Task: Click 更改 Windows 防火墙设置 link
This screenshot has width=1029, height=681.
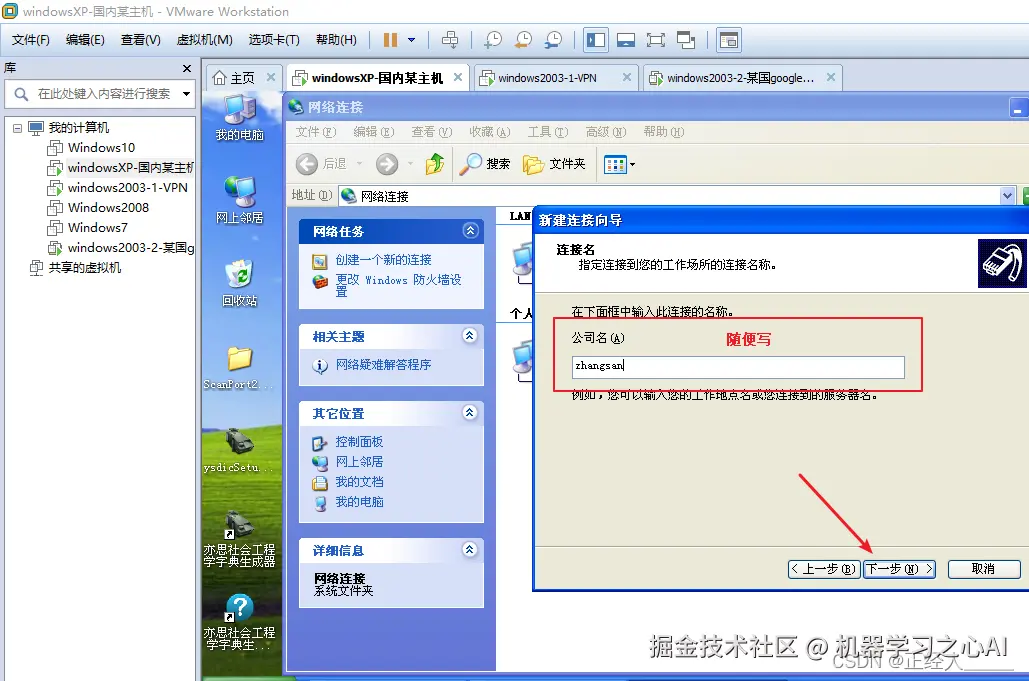Action: [398, 285]
